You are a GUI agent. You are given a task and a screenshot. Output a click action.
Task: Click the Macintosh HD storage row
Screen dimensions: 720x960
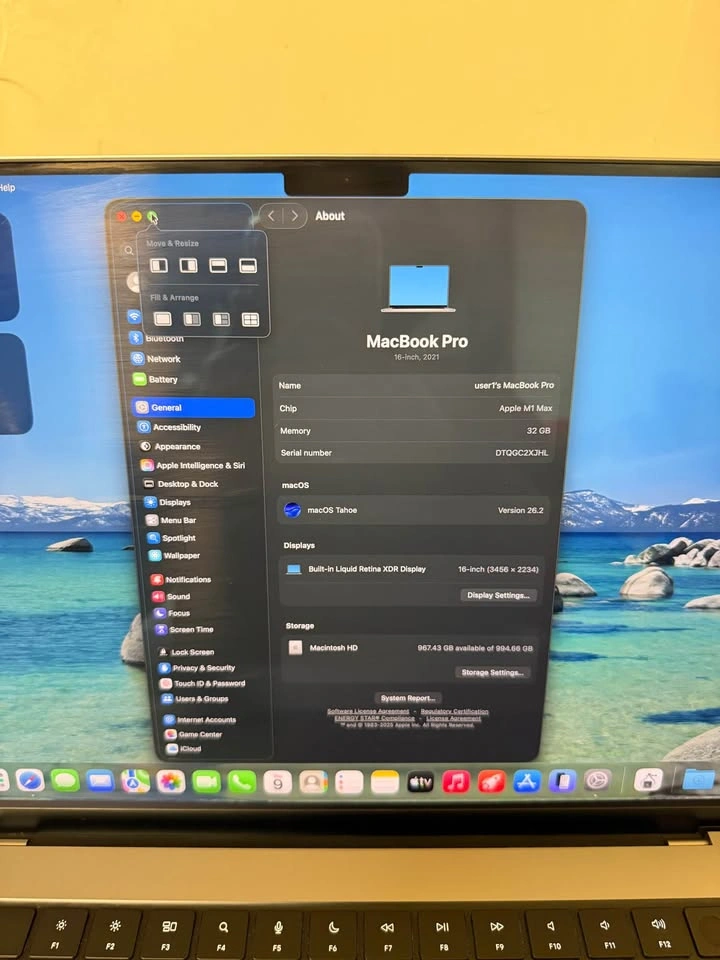(x=410, y=648)
